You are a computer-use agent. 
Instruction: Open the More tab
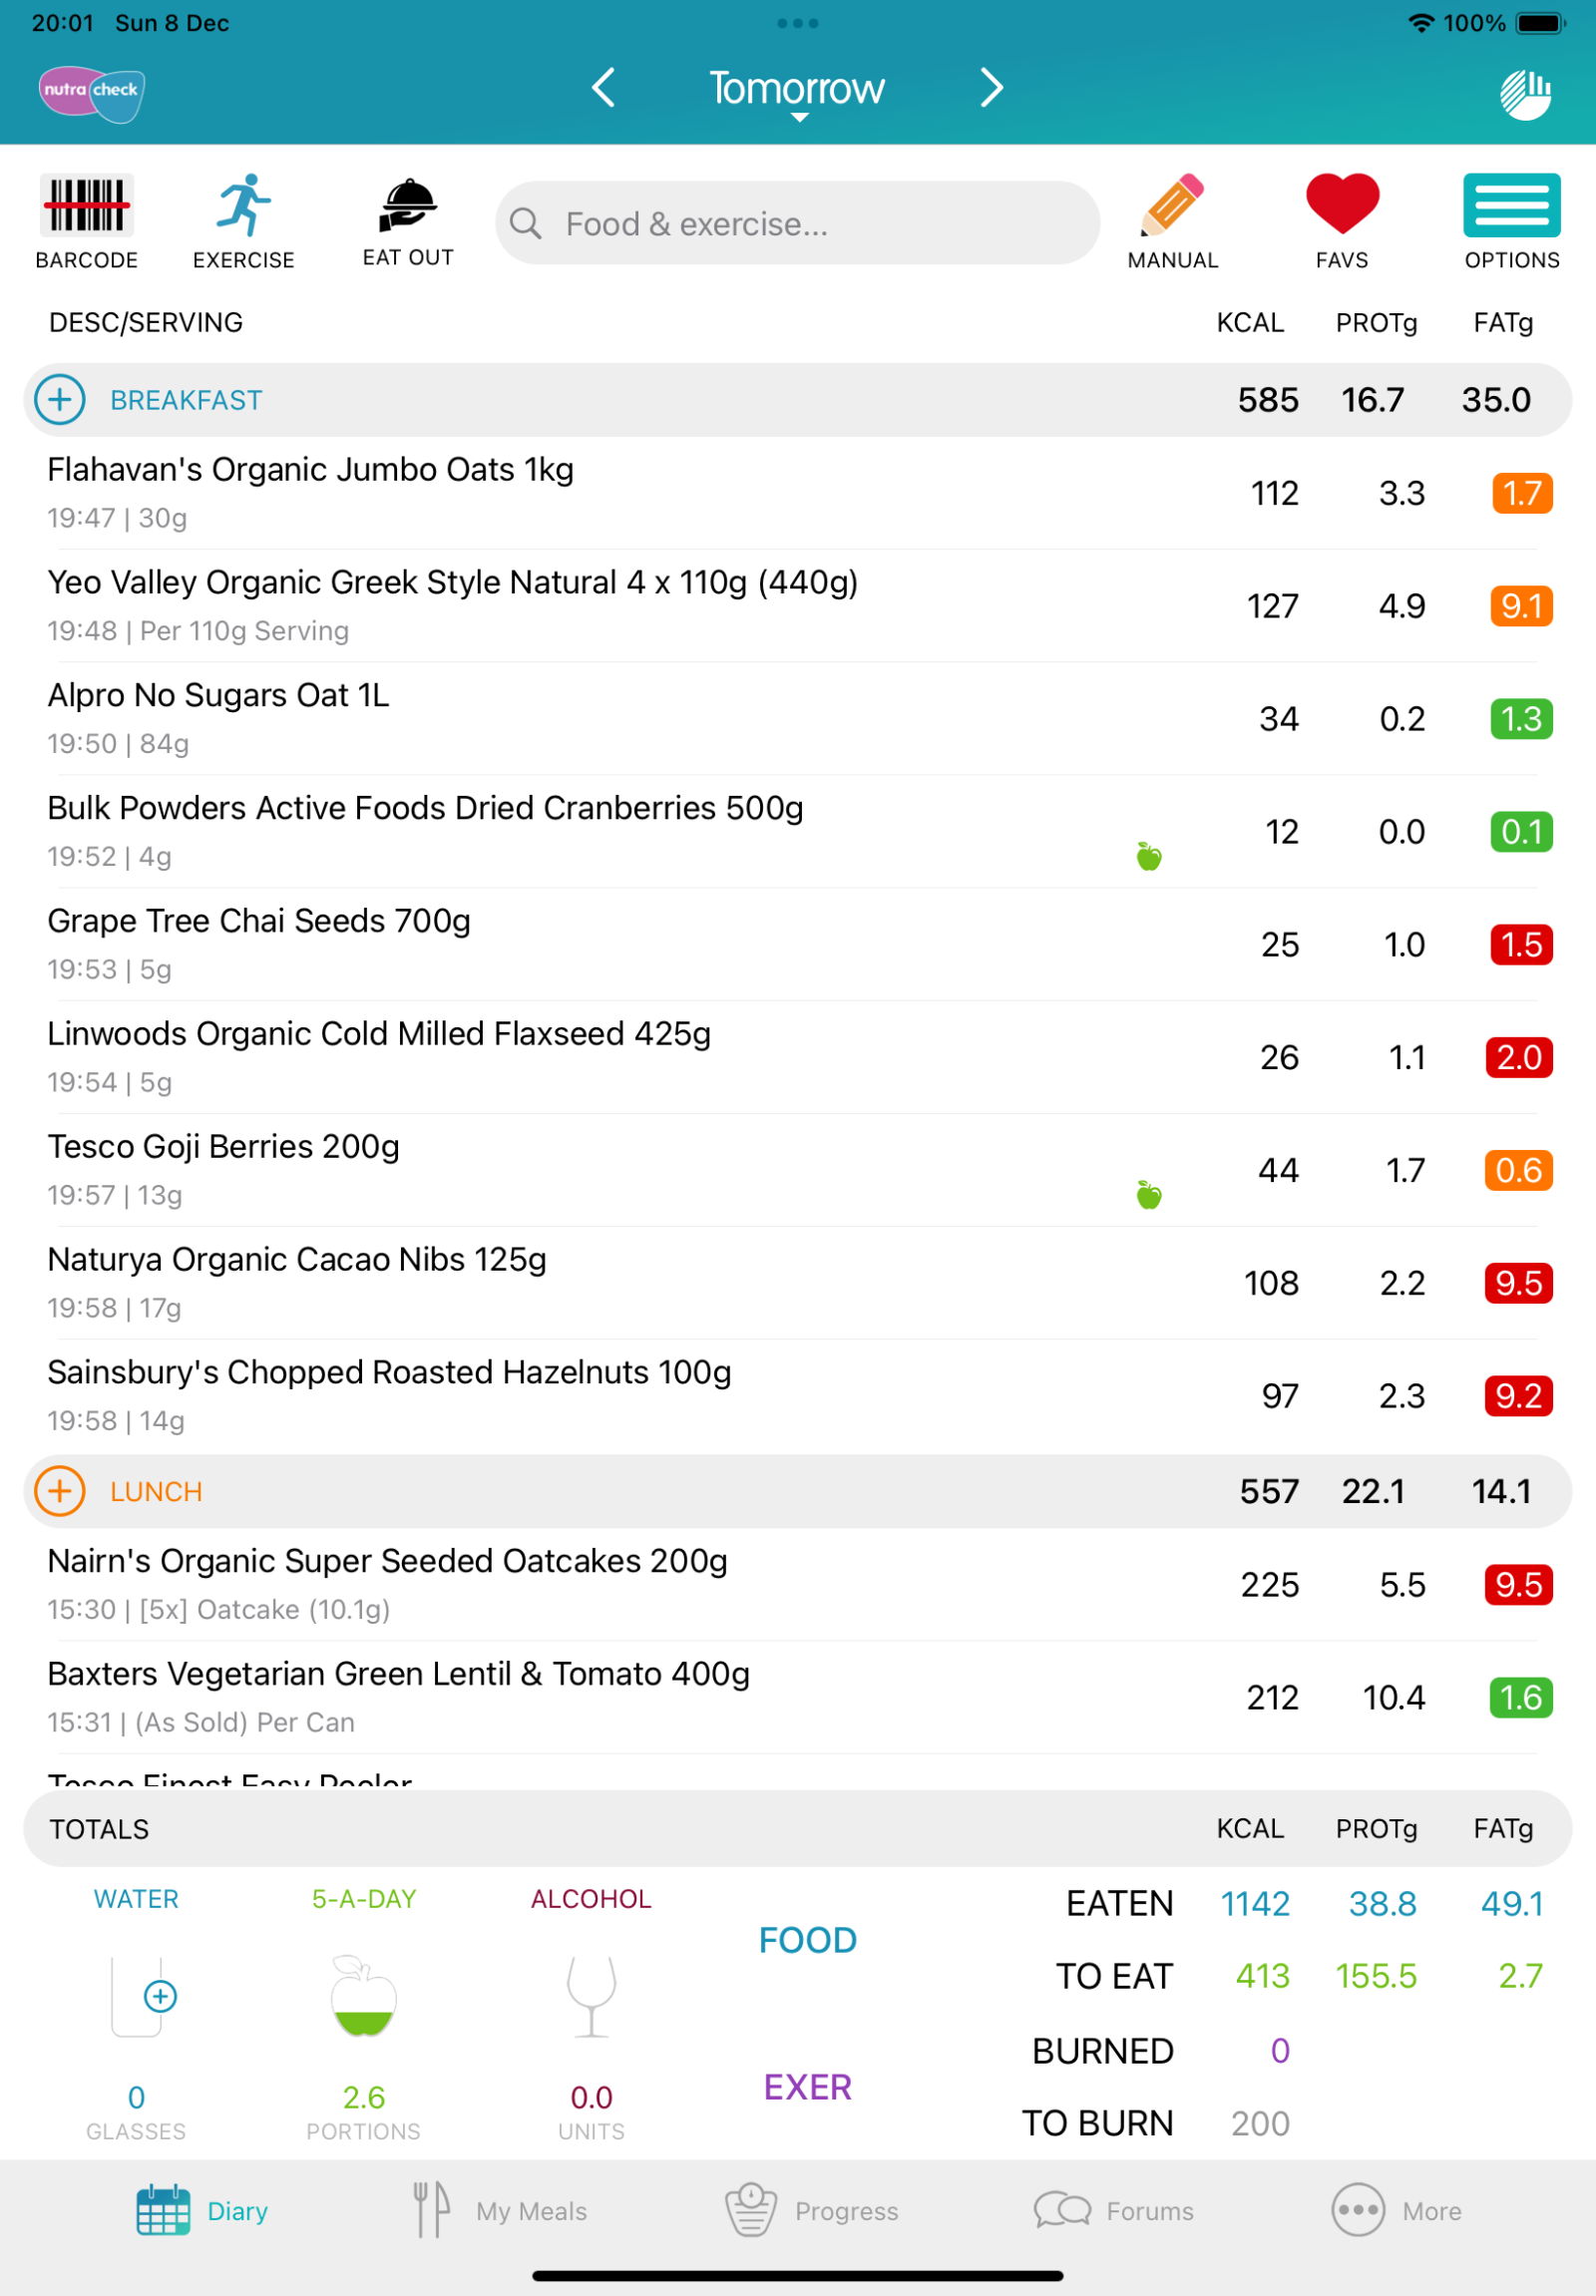tap(1397, 2210)
